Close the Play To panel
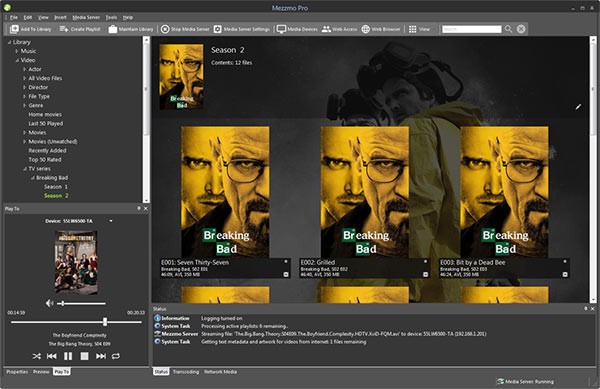Viewport: 600px width, 389px height. [x=145, y=208]
